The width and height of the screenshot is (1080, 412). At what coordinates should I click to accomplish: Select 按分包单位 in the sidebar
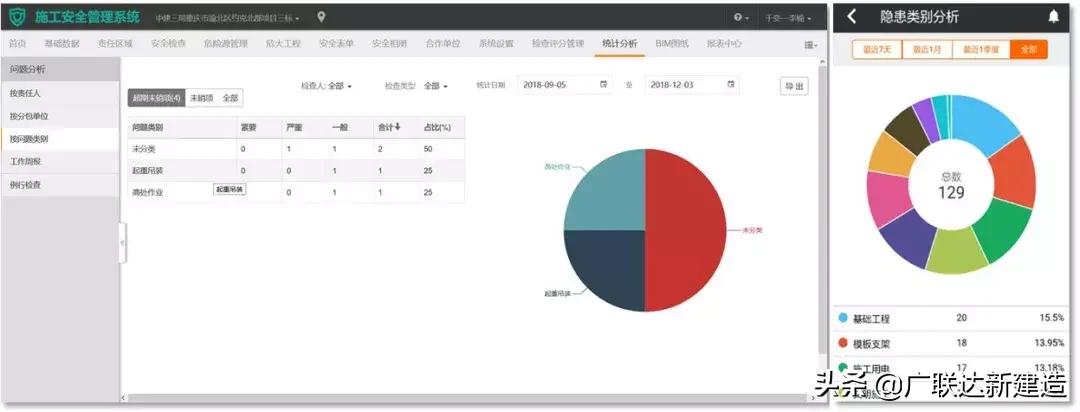[60, 116]
